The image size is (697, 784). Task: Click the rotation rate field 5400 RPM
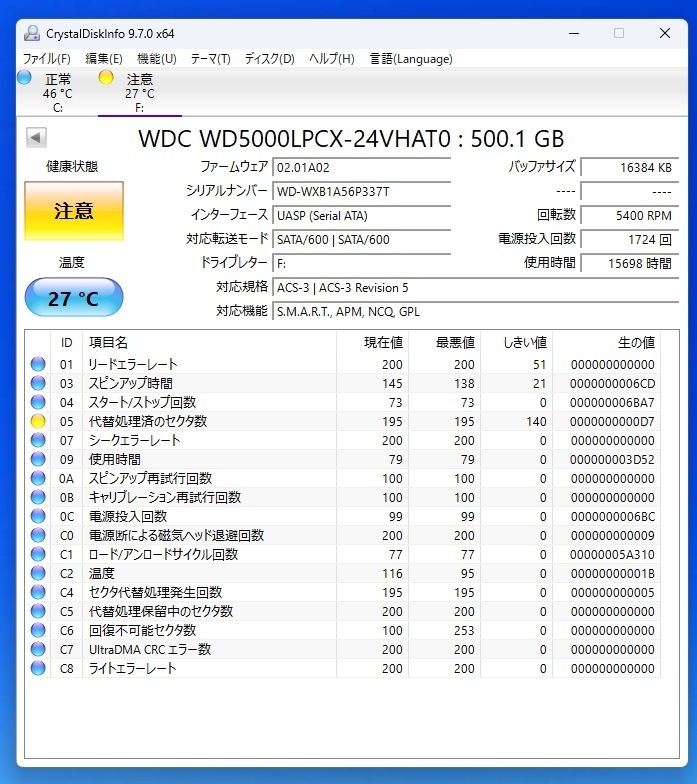click(x=630, y=216)
